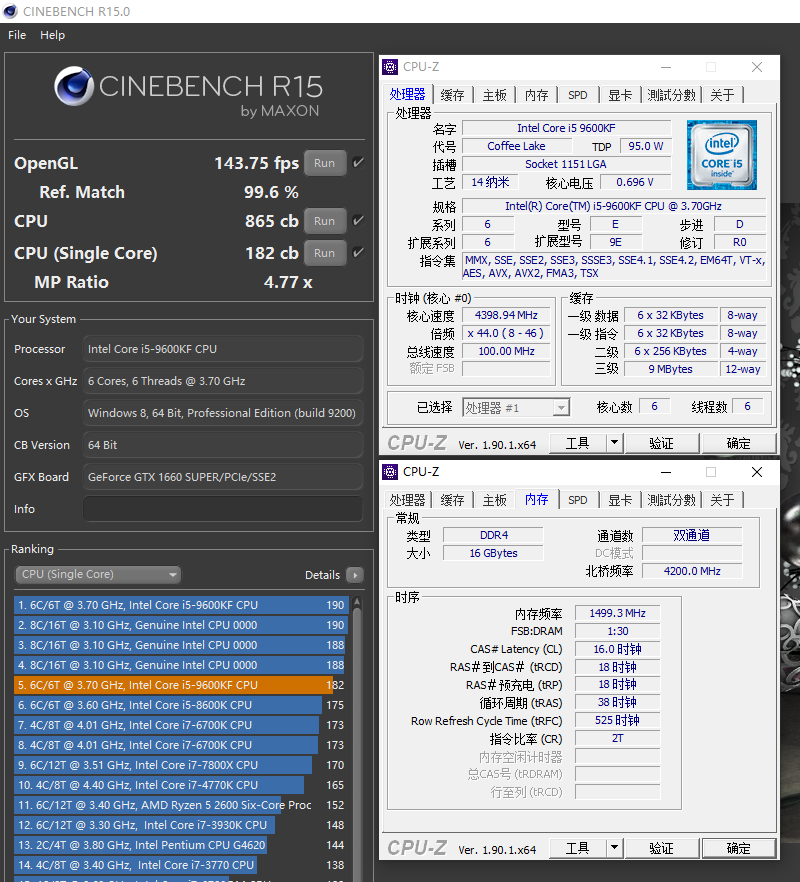Viewport: 800px width, 882px height.
Task: Switch to the 显卡 tab on the memory window
Action: point(621,499)
